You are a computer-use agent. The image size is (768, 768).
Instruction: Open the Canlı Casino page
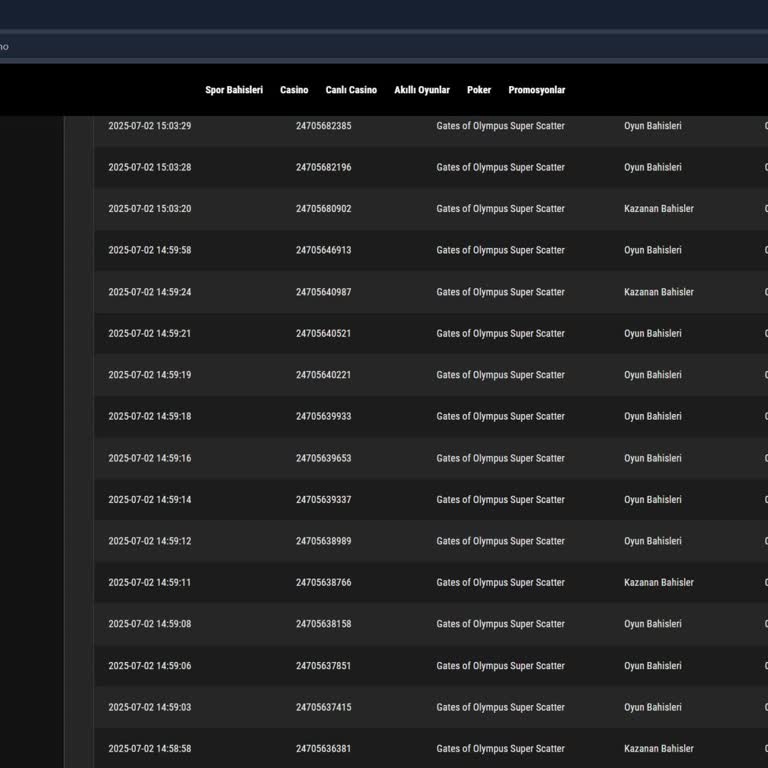point(351,90)
